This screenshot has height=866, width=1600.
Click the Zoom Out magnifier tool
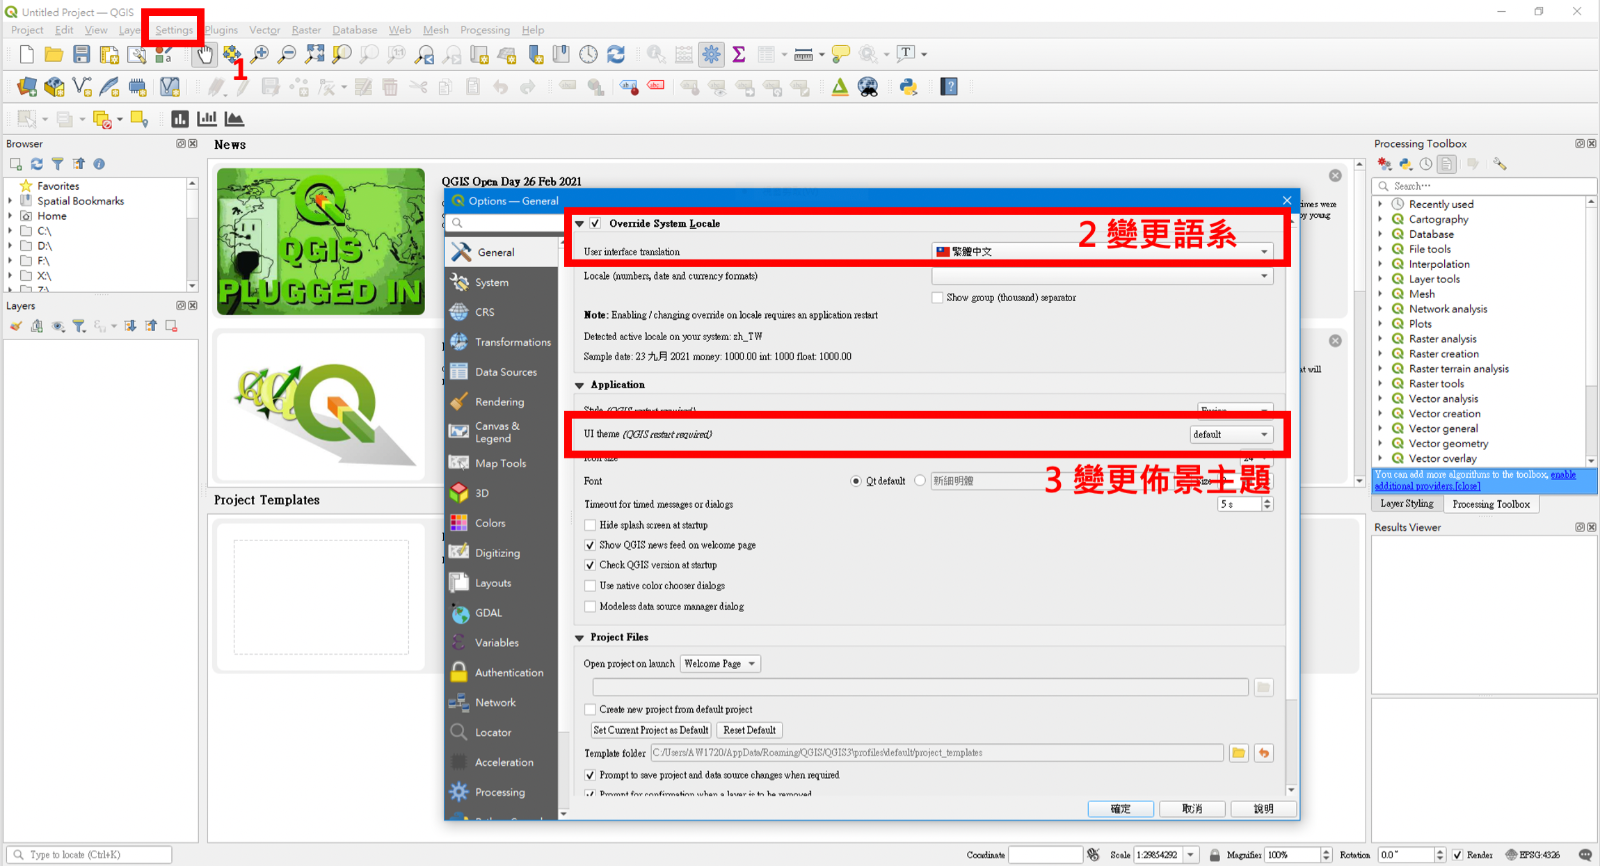tap(287, 54)
